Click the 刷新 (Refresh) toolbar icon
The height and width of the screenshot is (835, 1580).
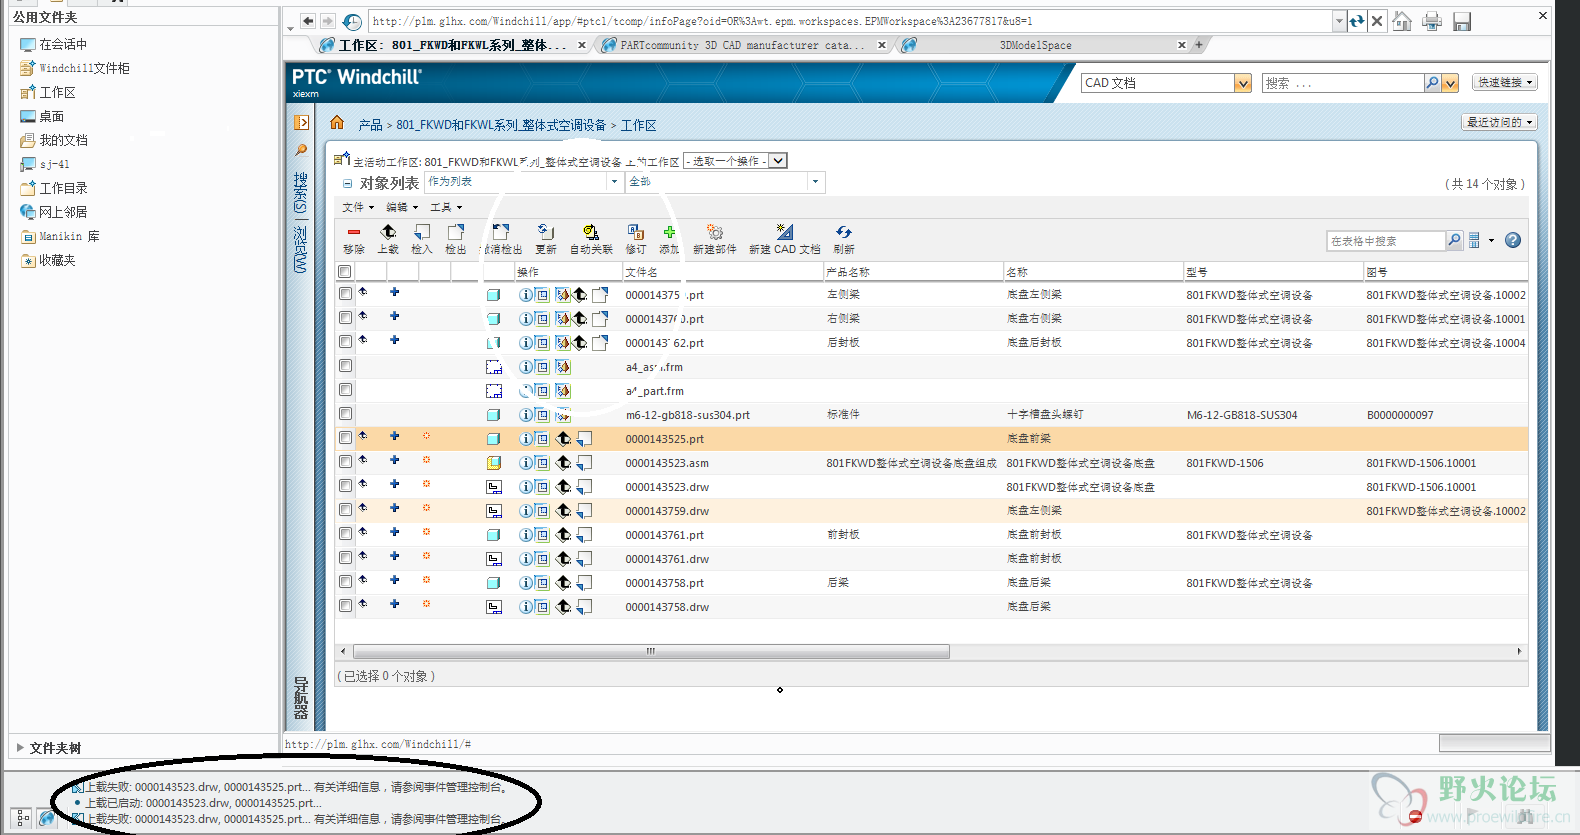pos(844,232)
